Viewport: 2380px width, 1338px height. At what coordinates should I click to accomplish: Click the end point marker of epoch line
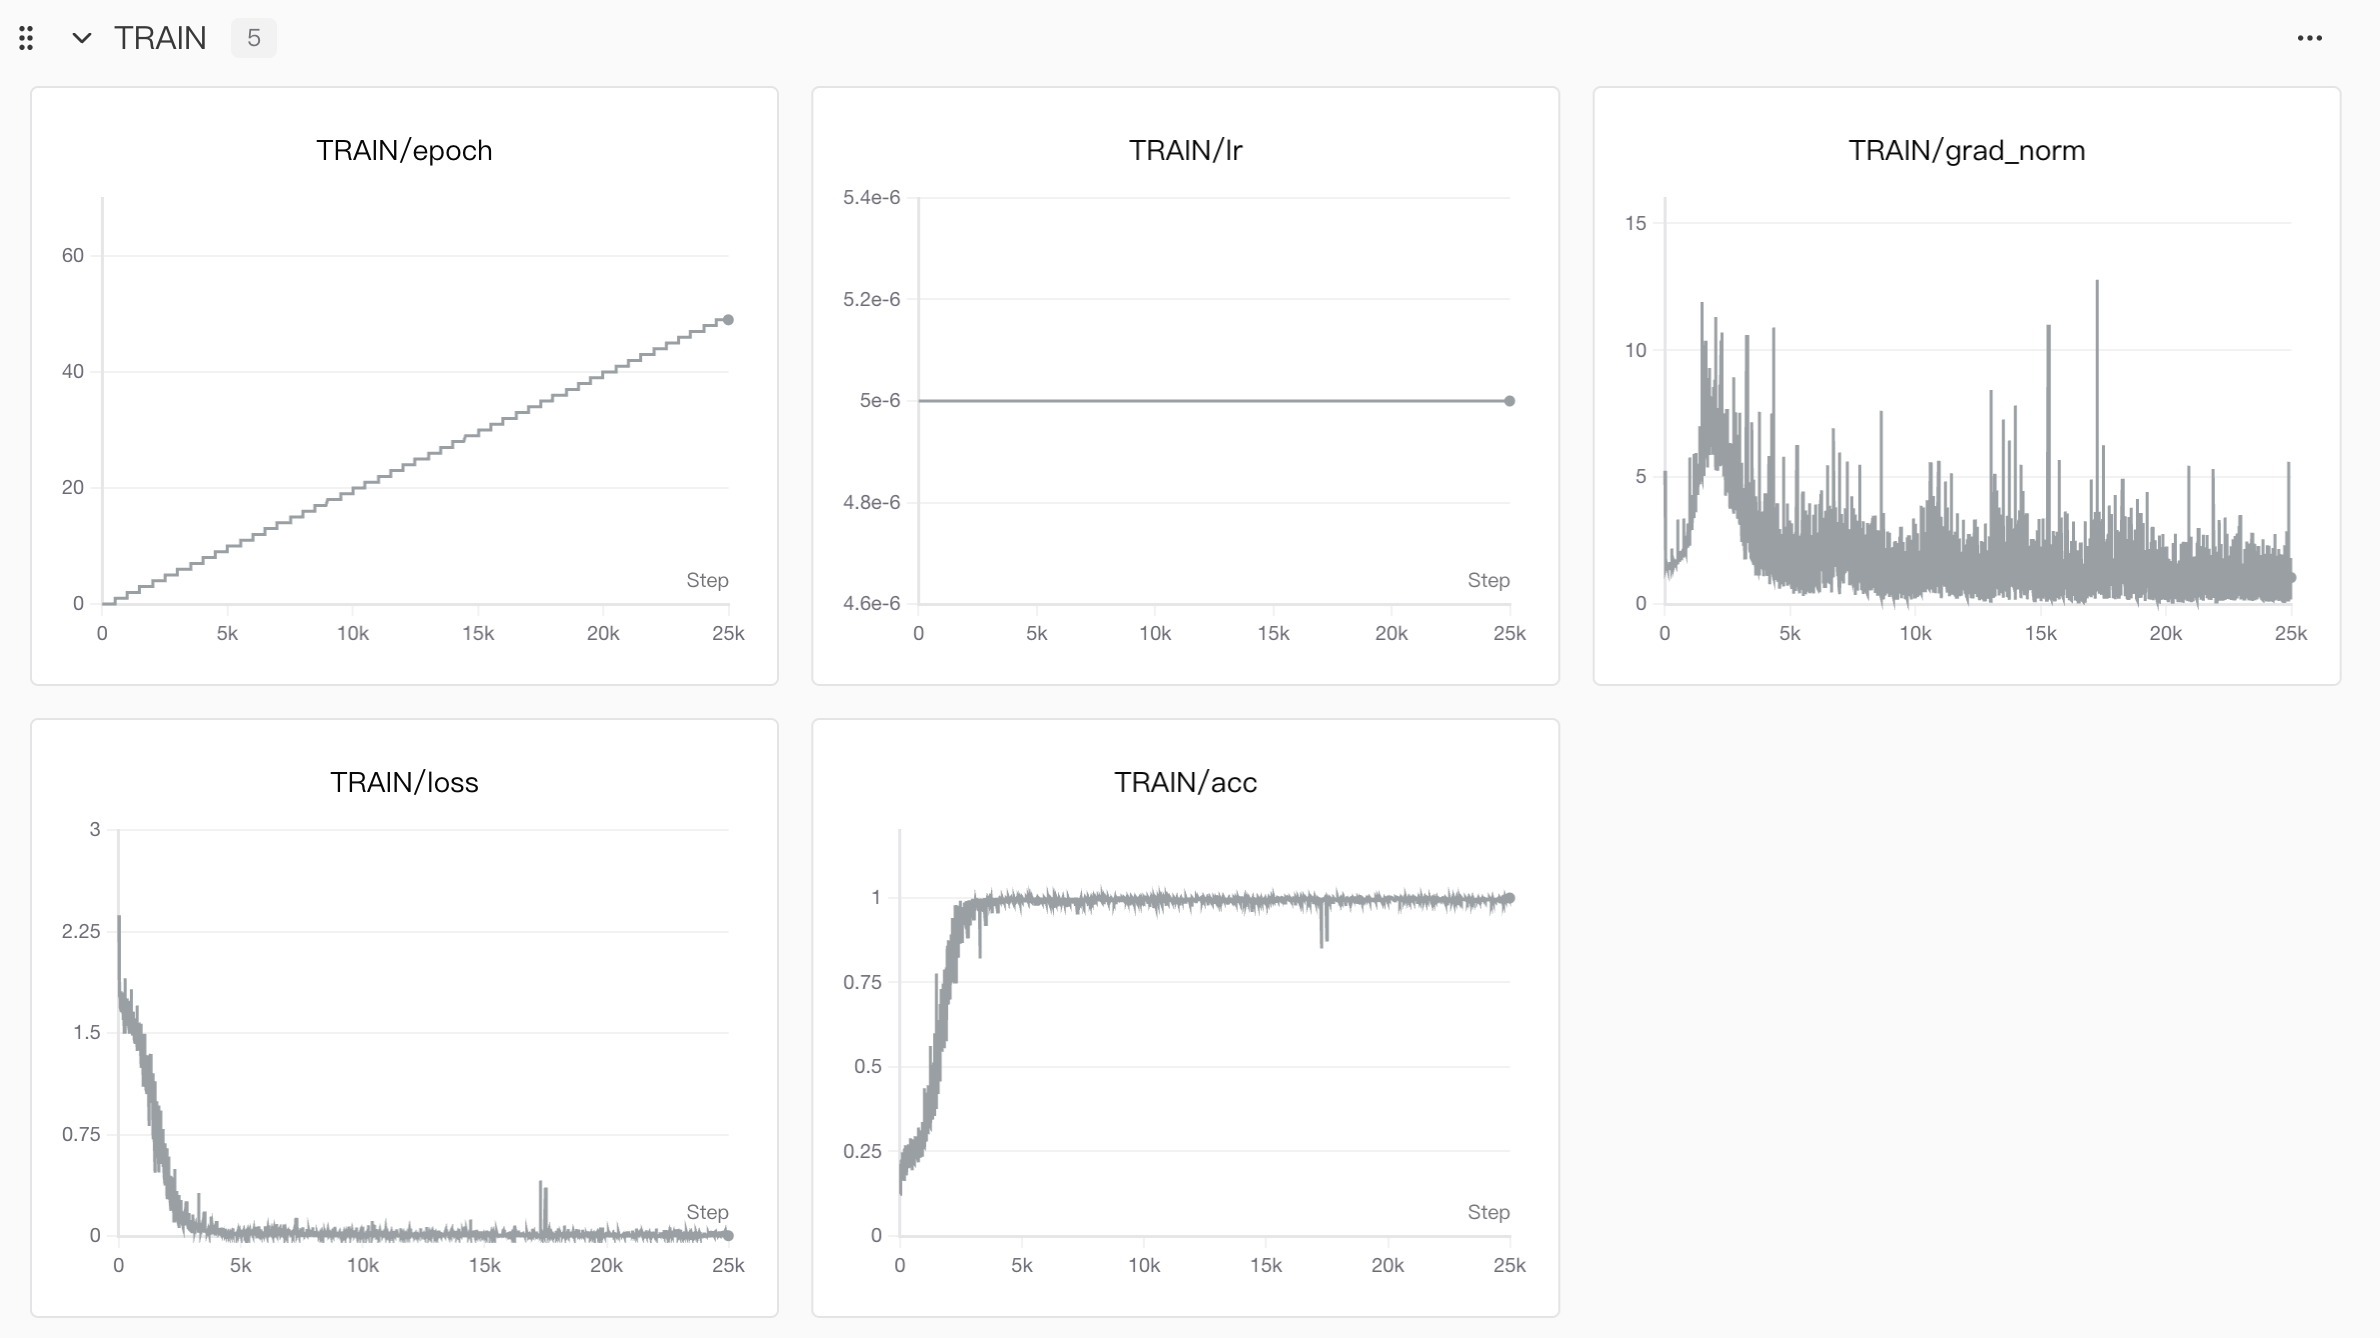click(x=728, y=320)
